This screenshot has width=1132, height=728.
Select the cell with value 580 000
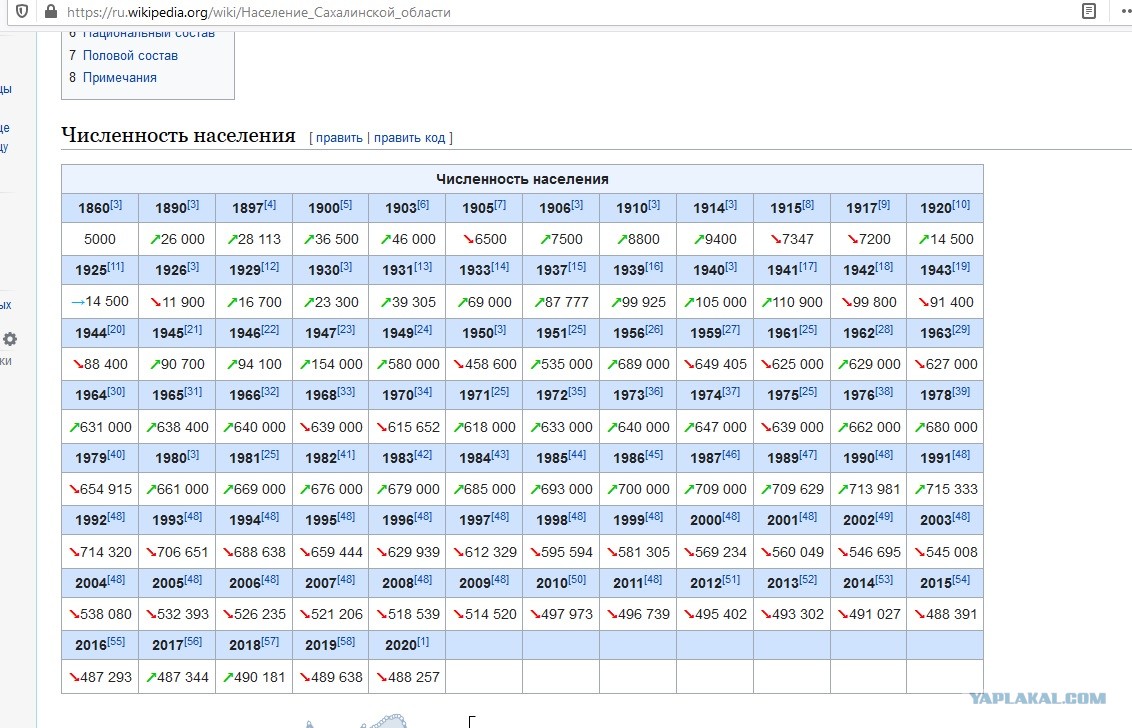click(407, 364)
